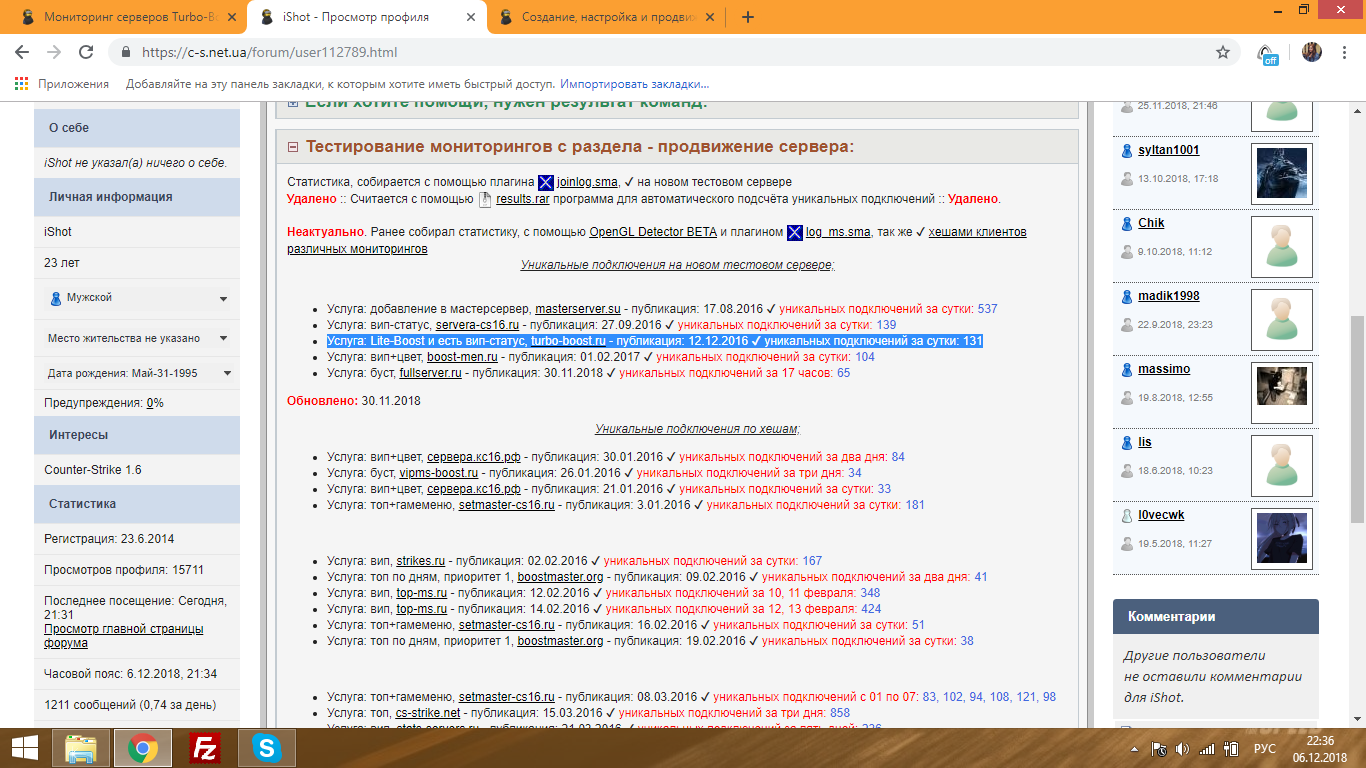Open File Explorer from the taskbar
Viewport: 1366px width, 768px height.
tap(81, 747)
